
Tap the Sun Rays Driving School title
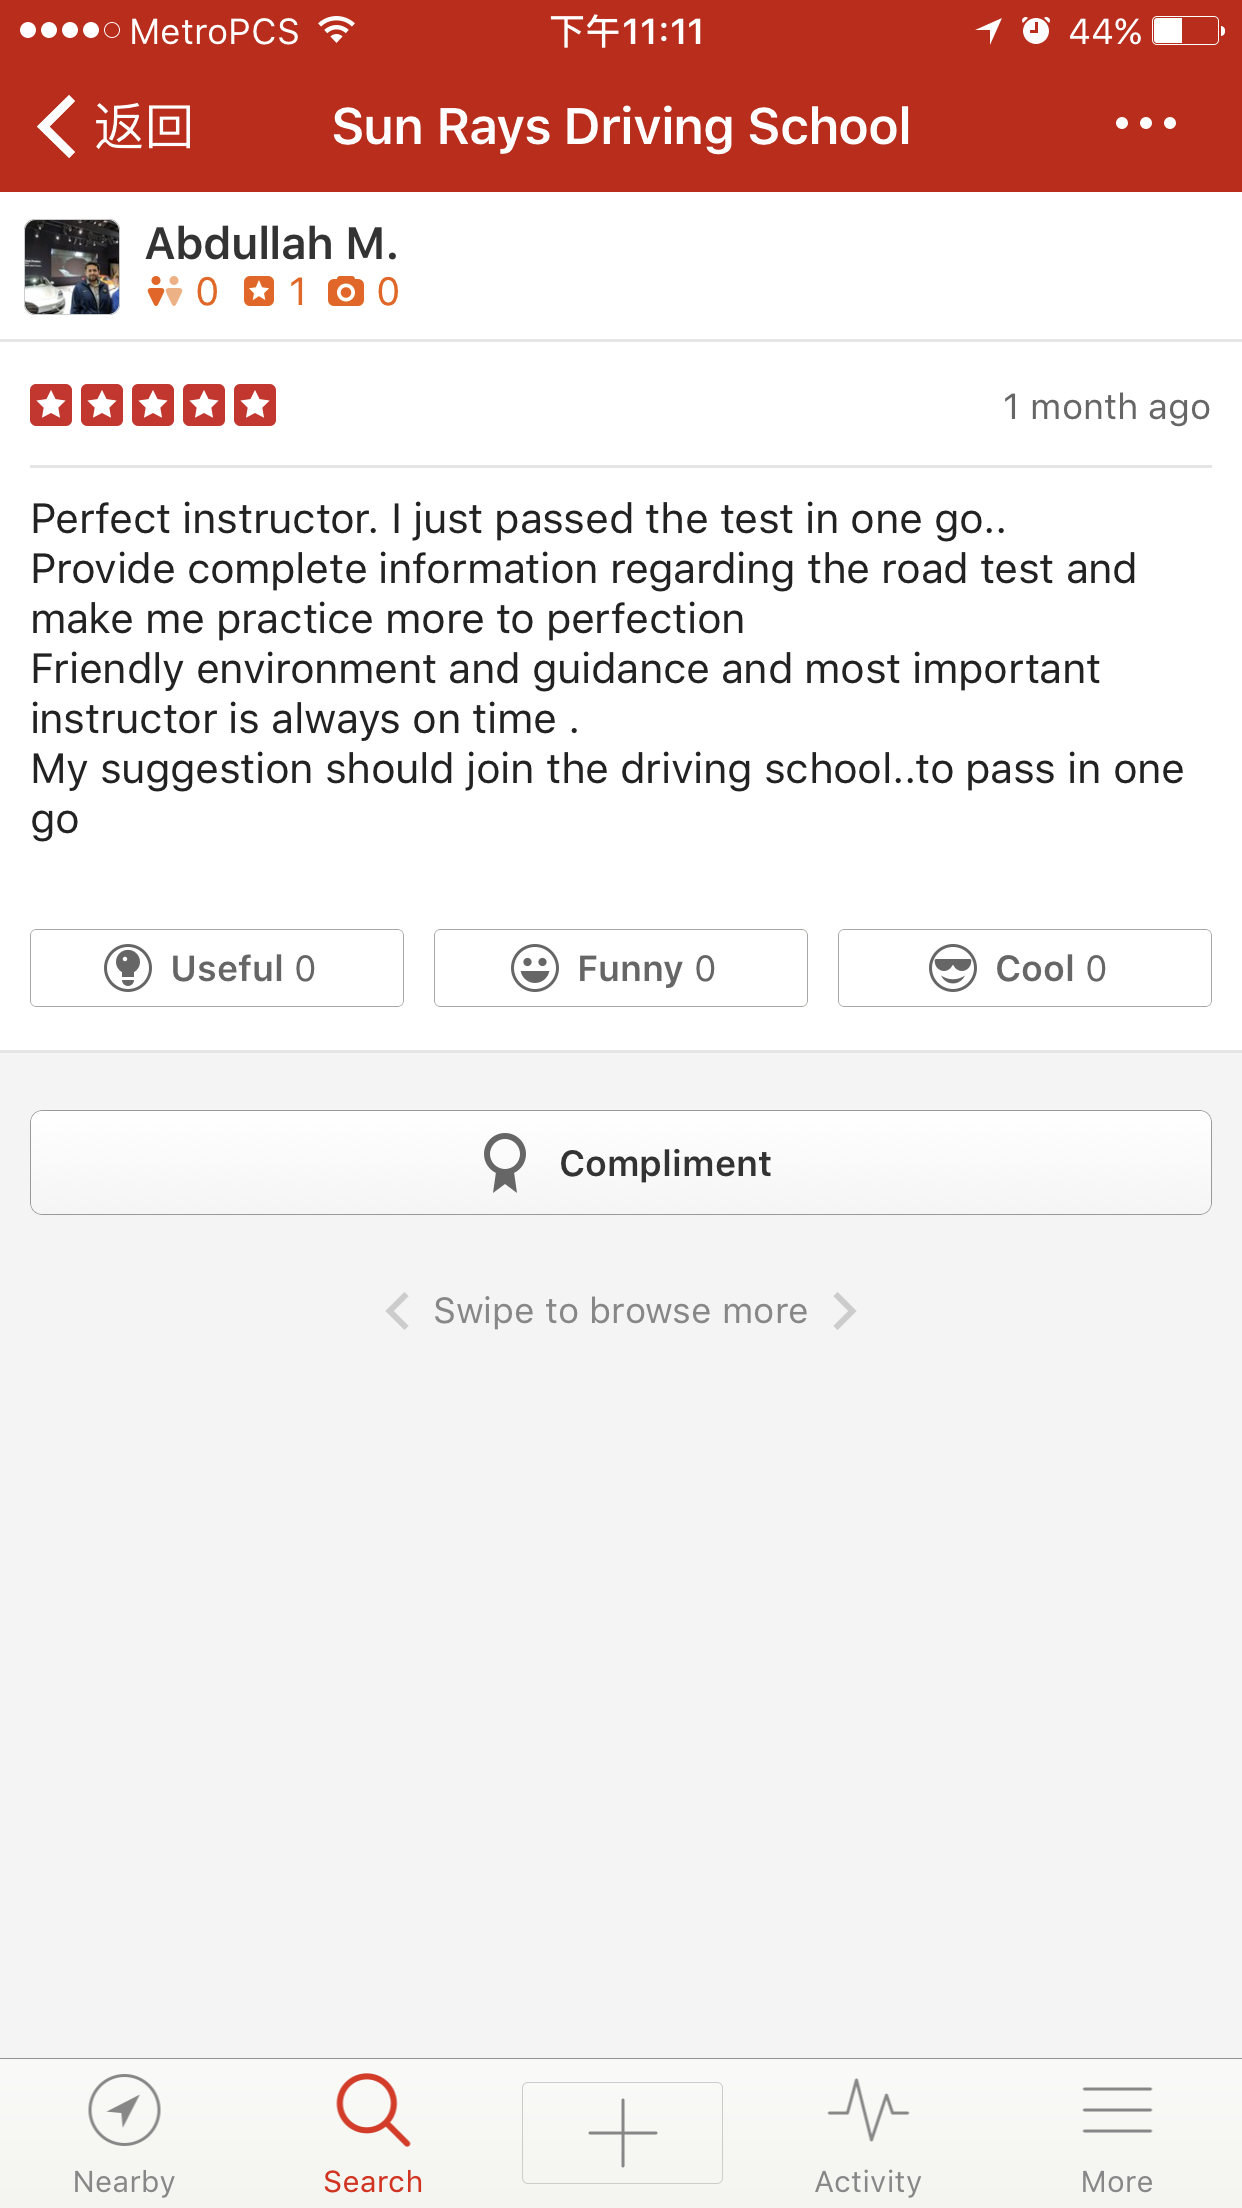pyautogui.click(x=621, y=127)
